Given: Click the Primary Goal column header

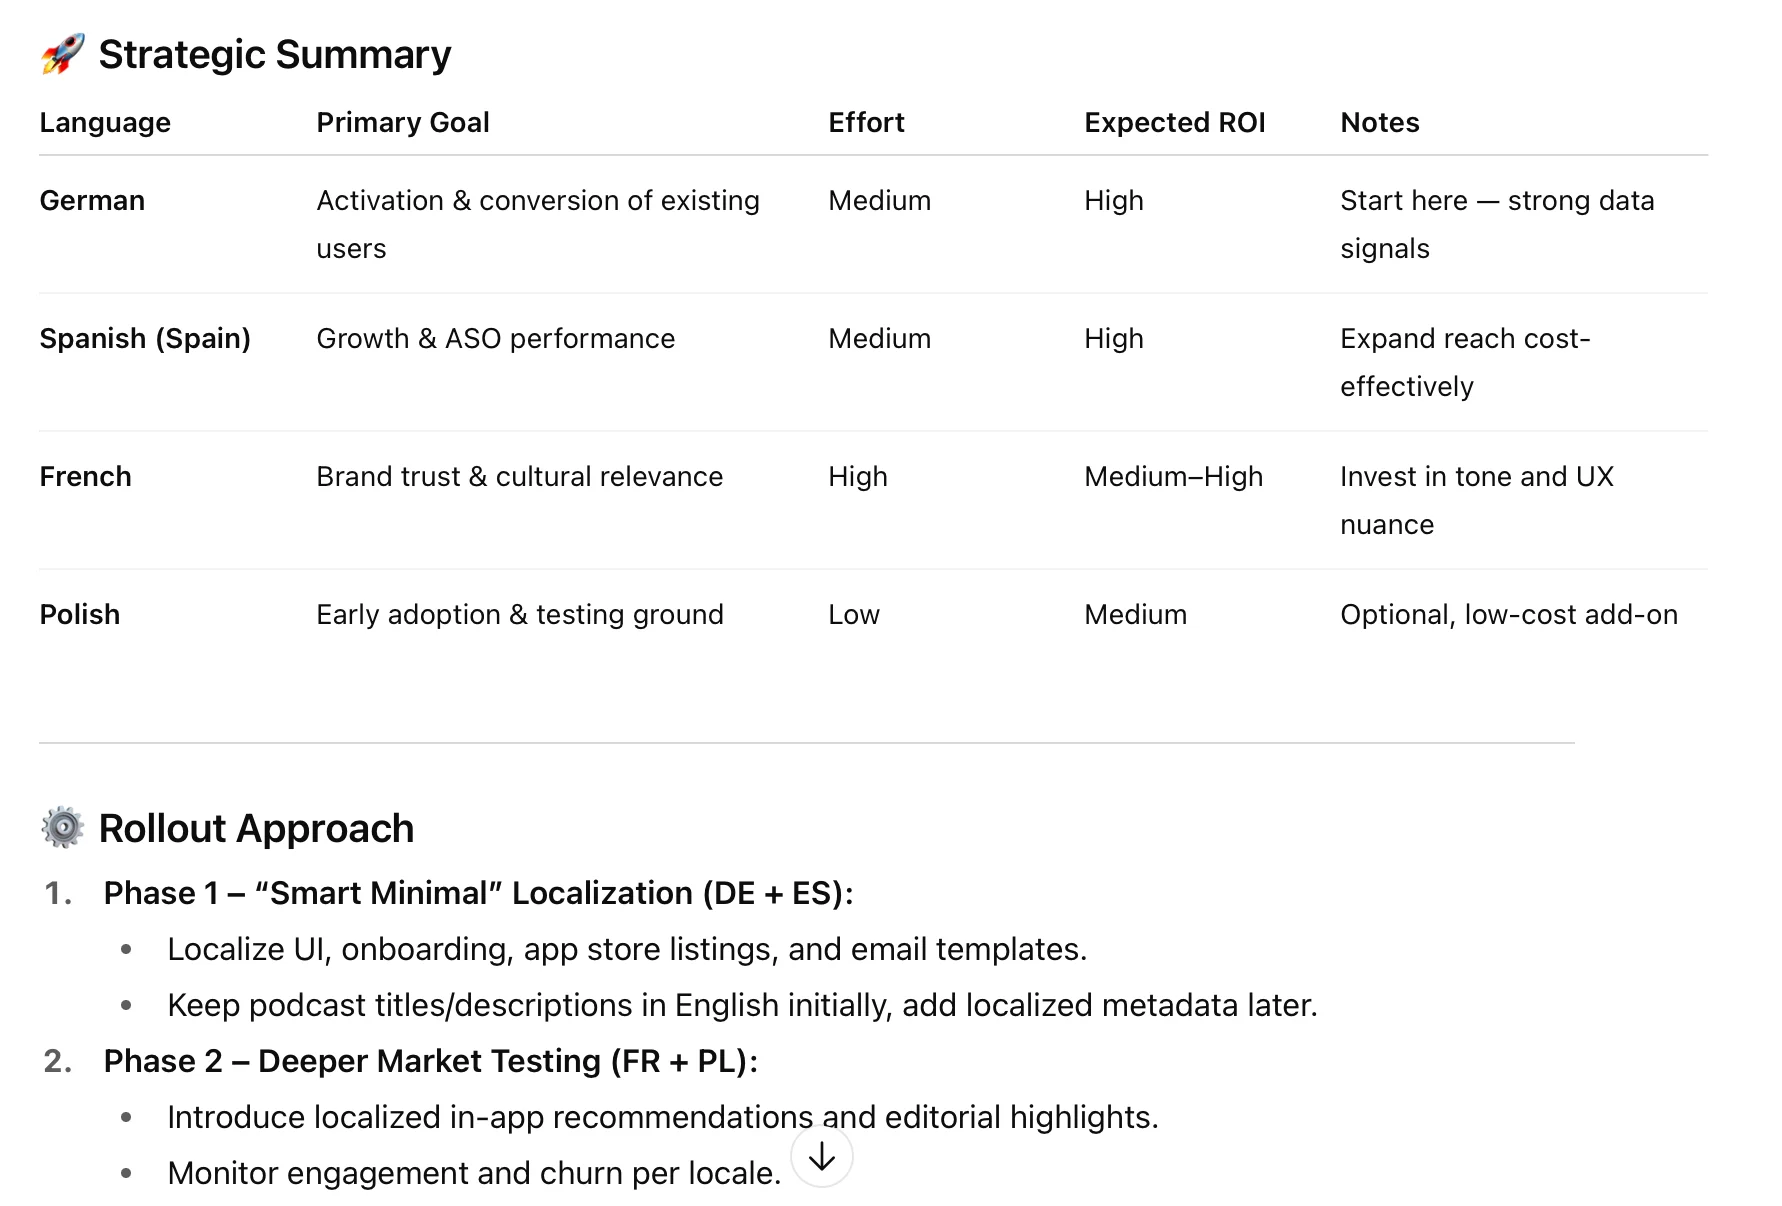Looking at the screenshot, I should pyautogui.click(x=402, y=122).
